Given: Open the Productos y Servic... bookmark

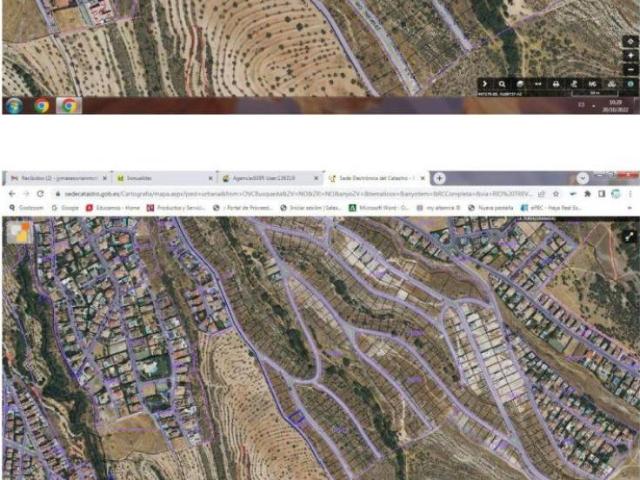Looking at the screenshot, I should 176,208.
